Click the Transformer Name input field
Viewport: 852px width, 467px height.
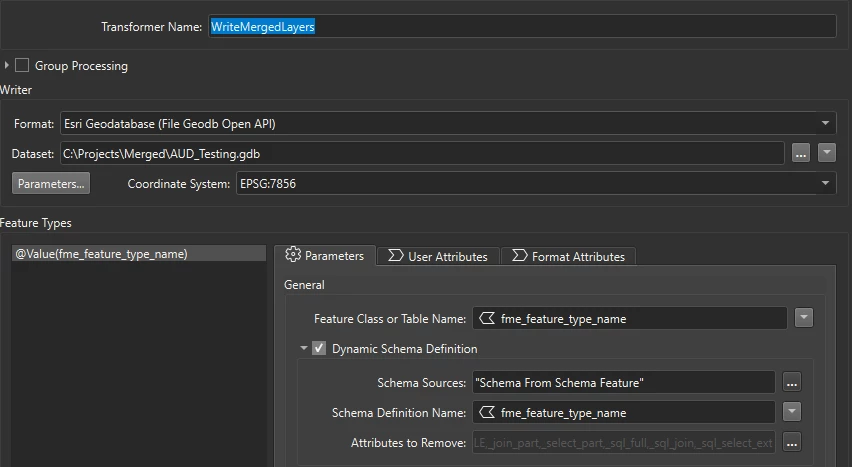(x=522, y=27)
